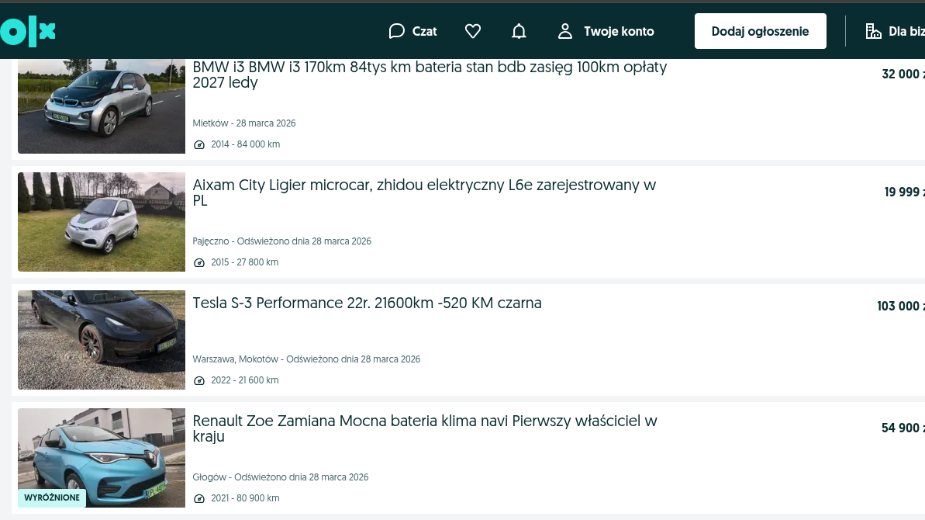Click the odometer icon beside 2014 - 84 000 km
Image resolution: width=925 pixels, height=520 pixels.
(199, 145)
